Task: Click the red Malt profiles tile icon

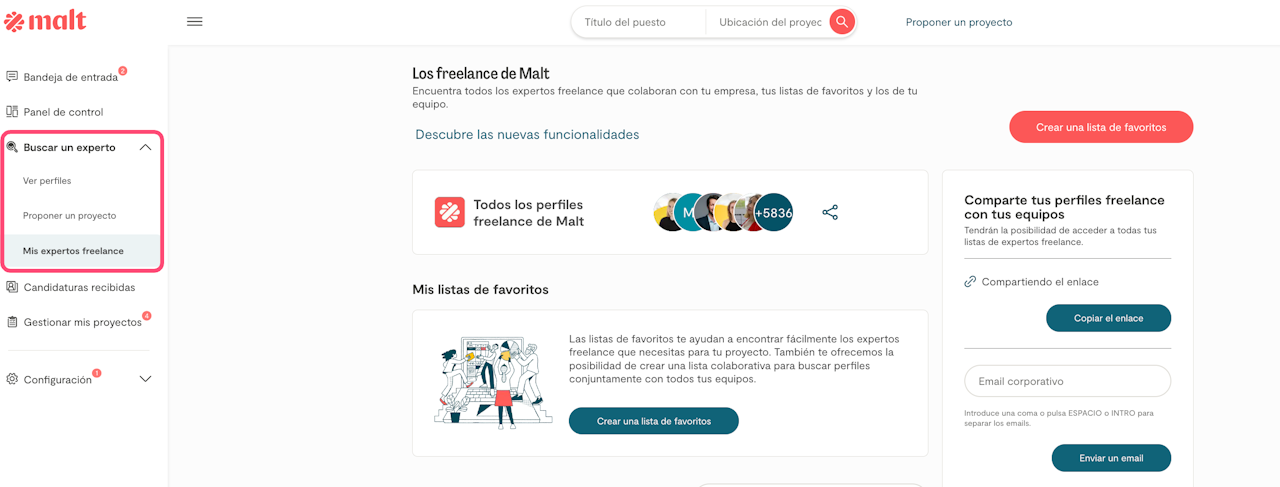Action: pos(449,212)
